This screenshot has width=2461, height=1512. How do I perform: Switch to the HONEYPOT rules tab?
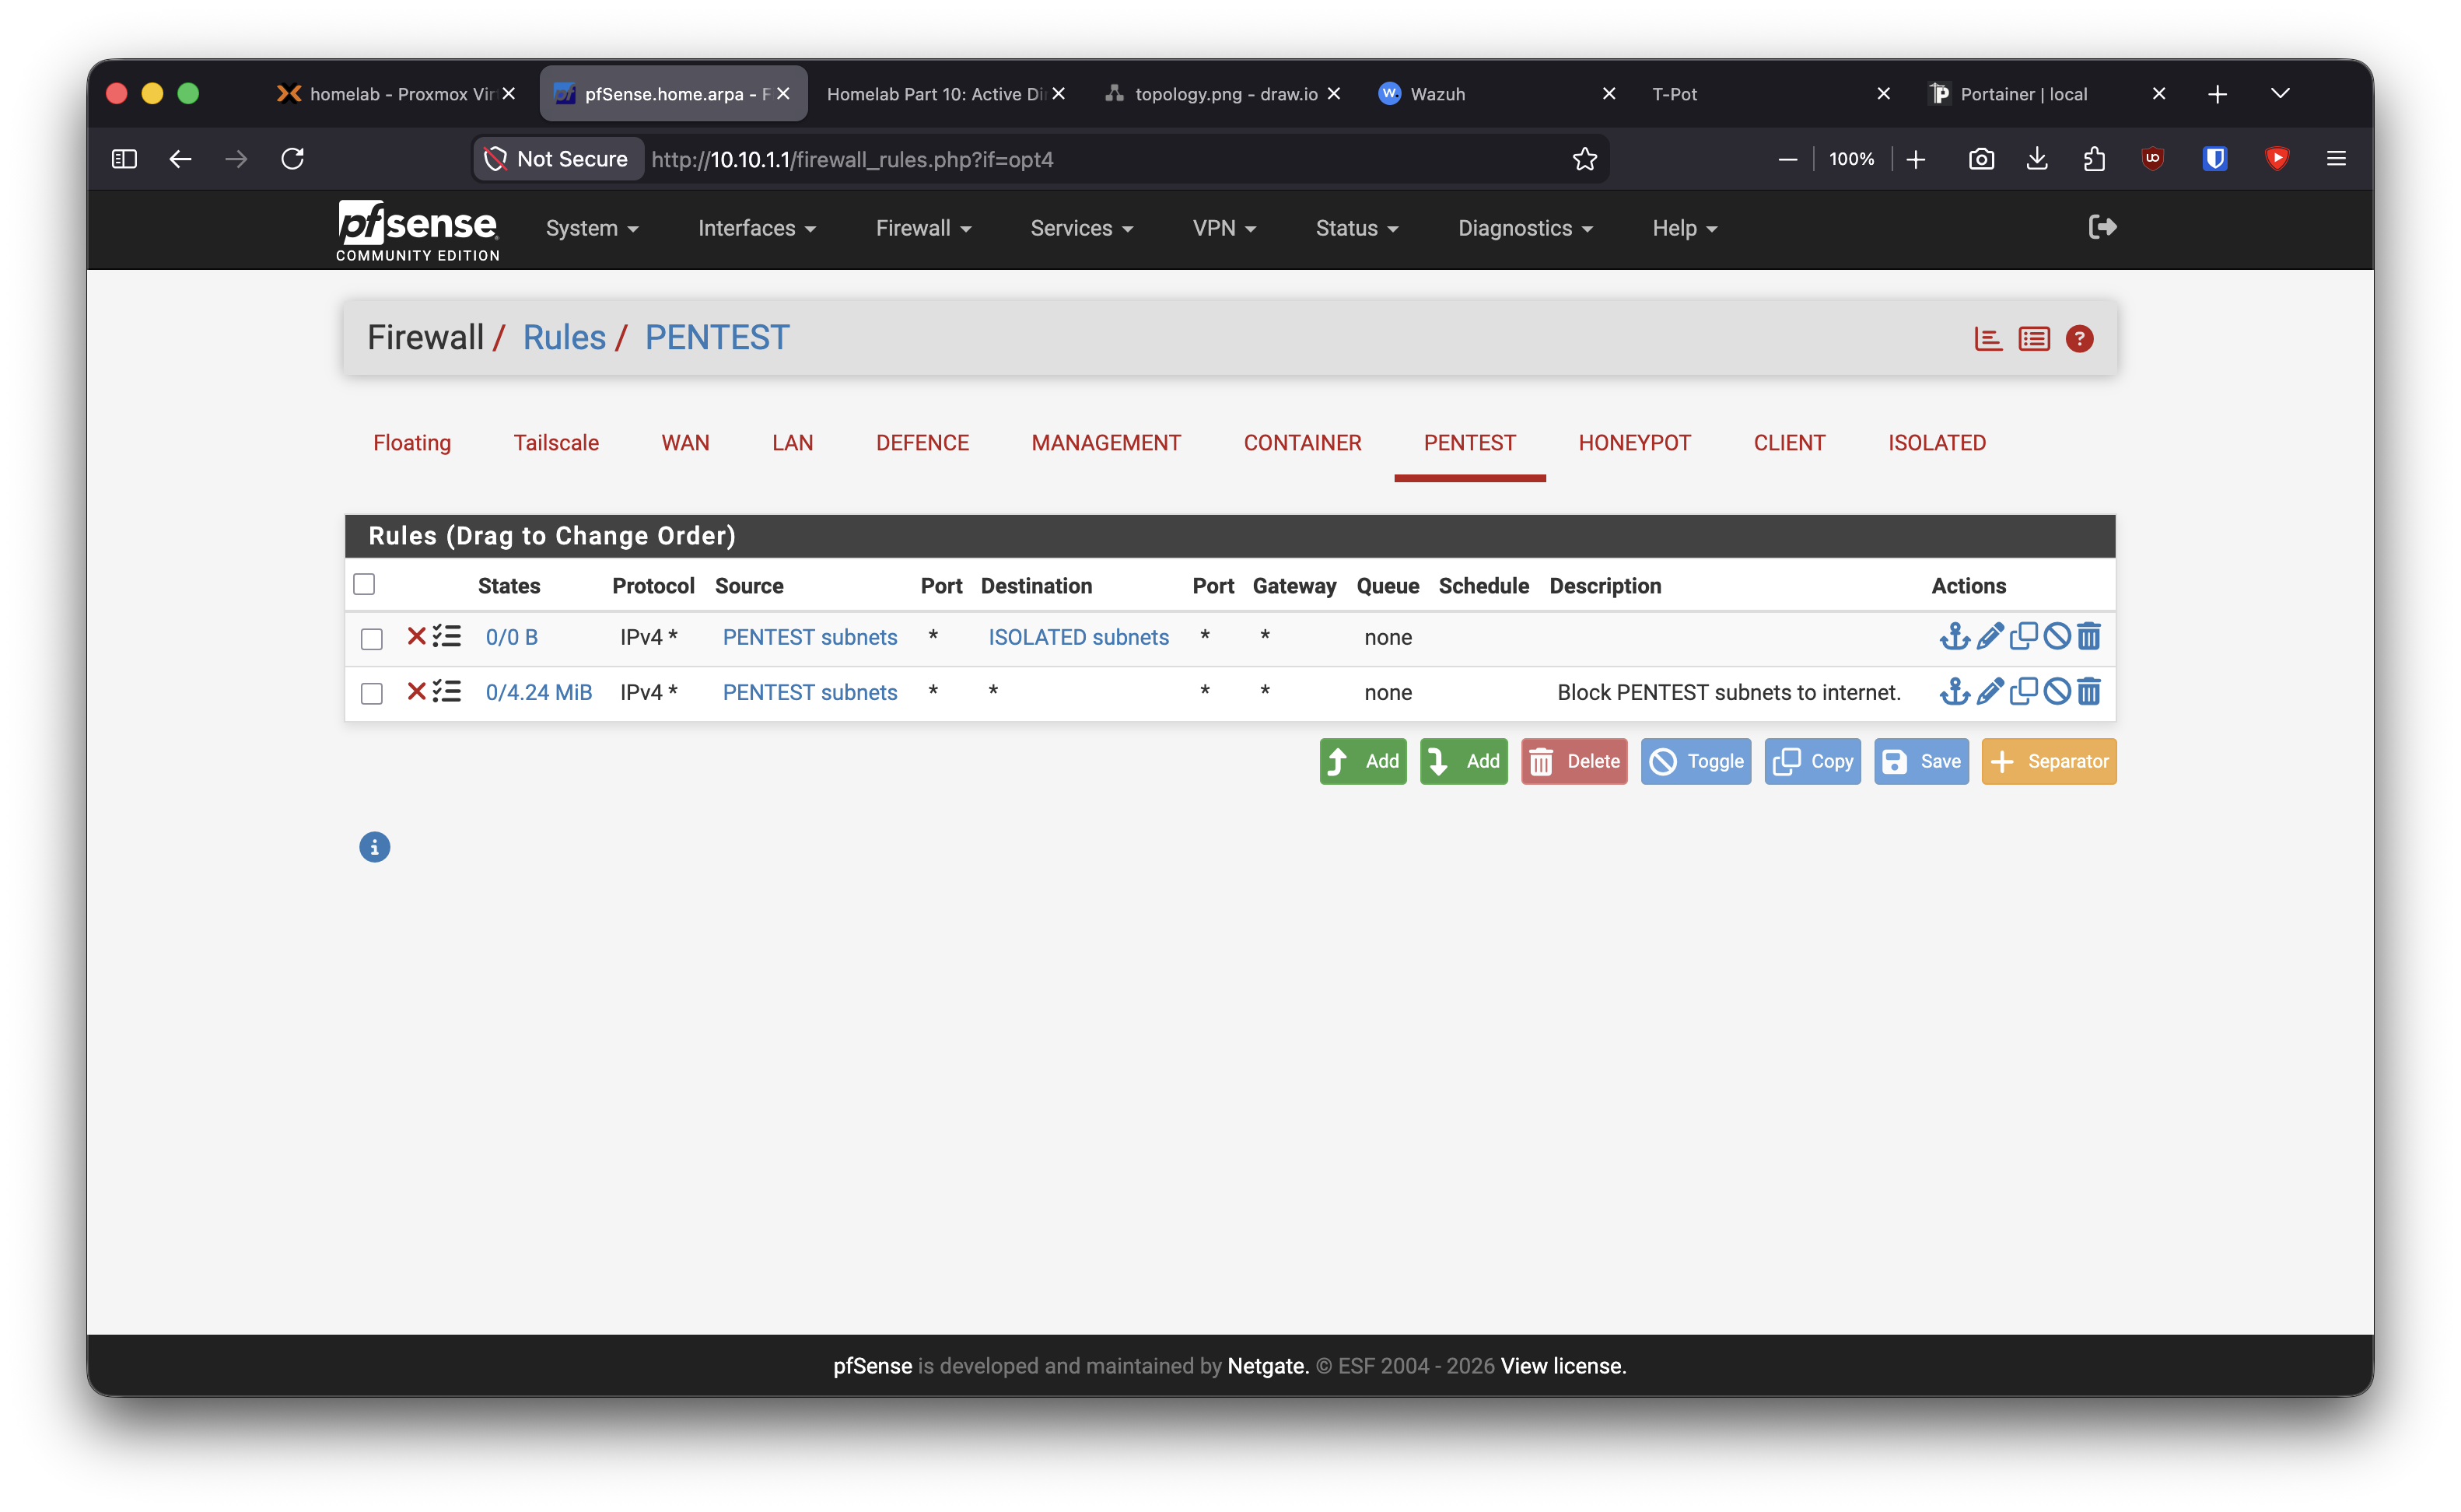pos(1634,443)
